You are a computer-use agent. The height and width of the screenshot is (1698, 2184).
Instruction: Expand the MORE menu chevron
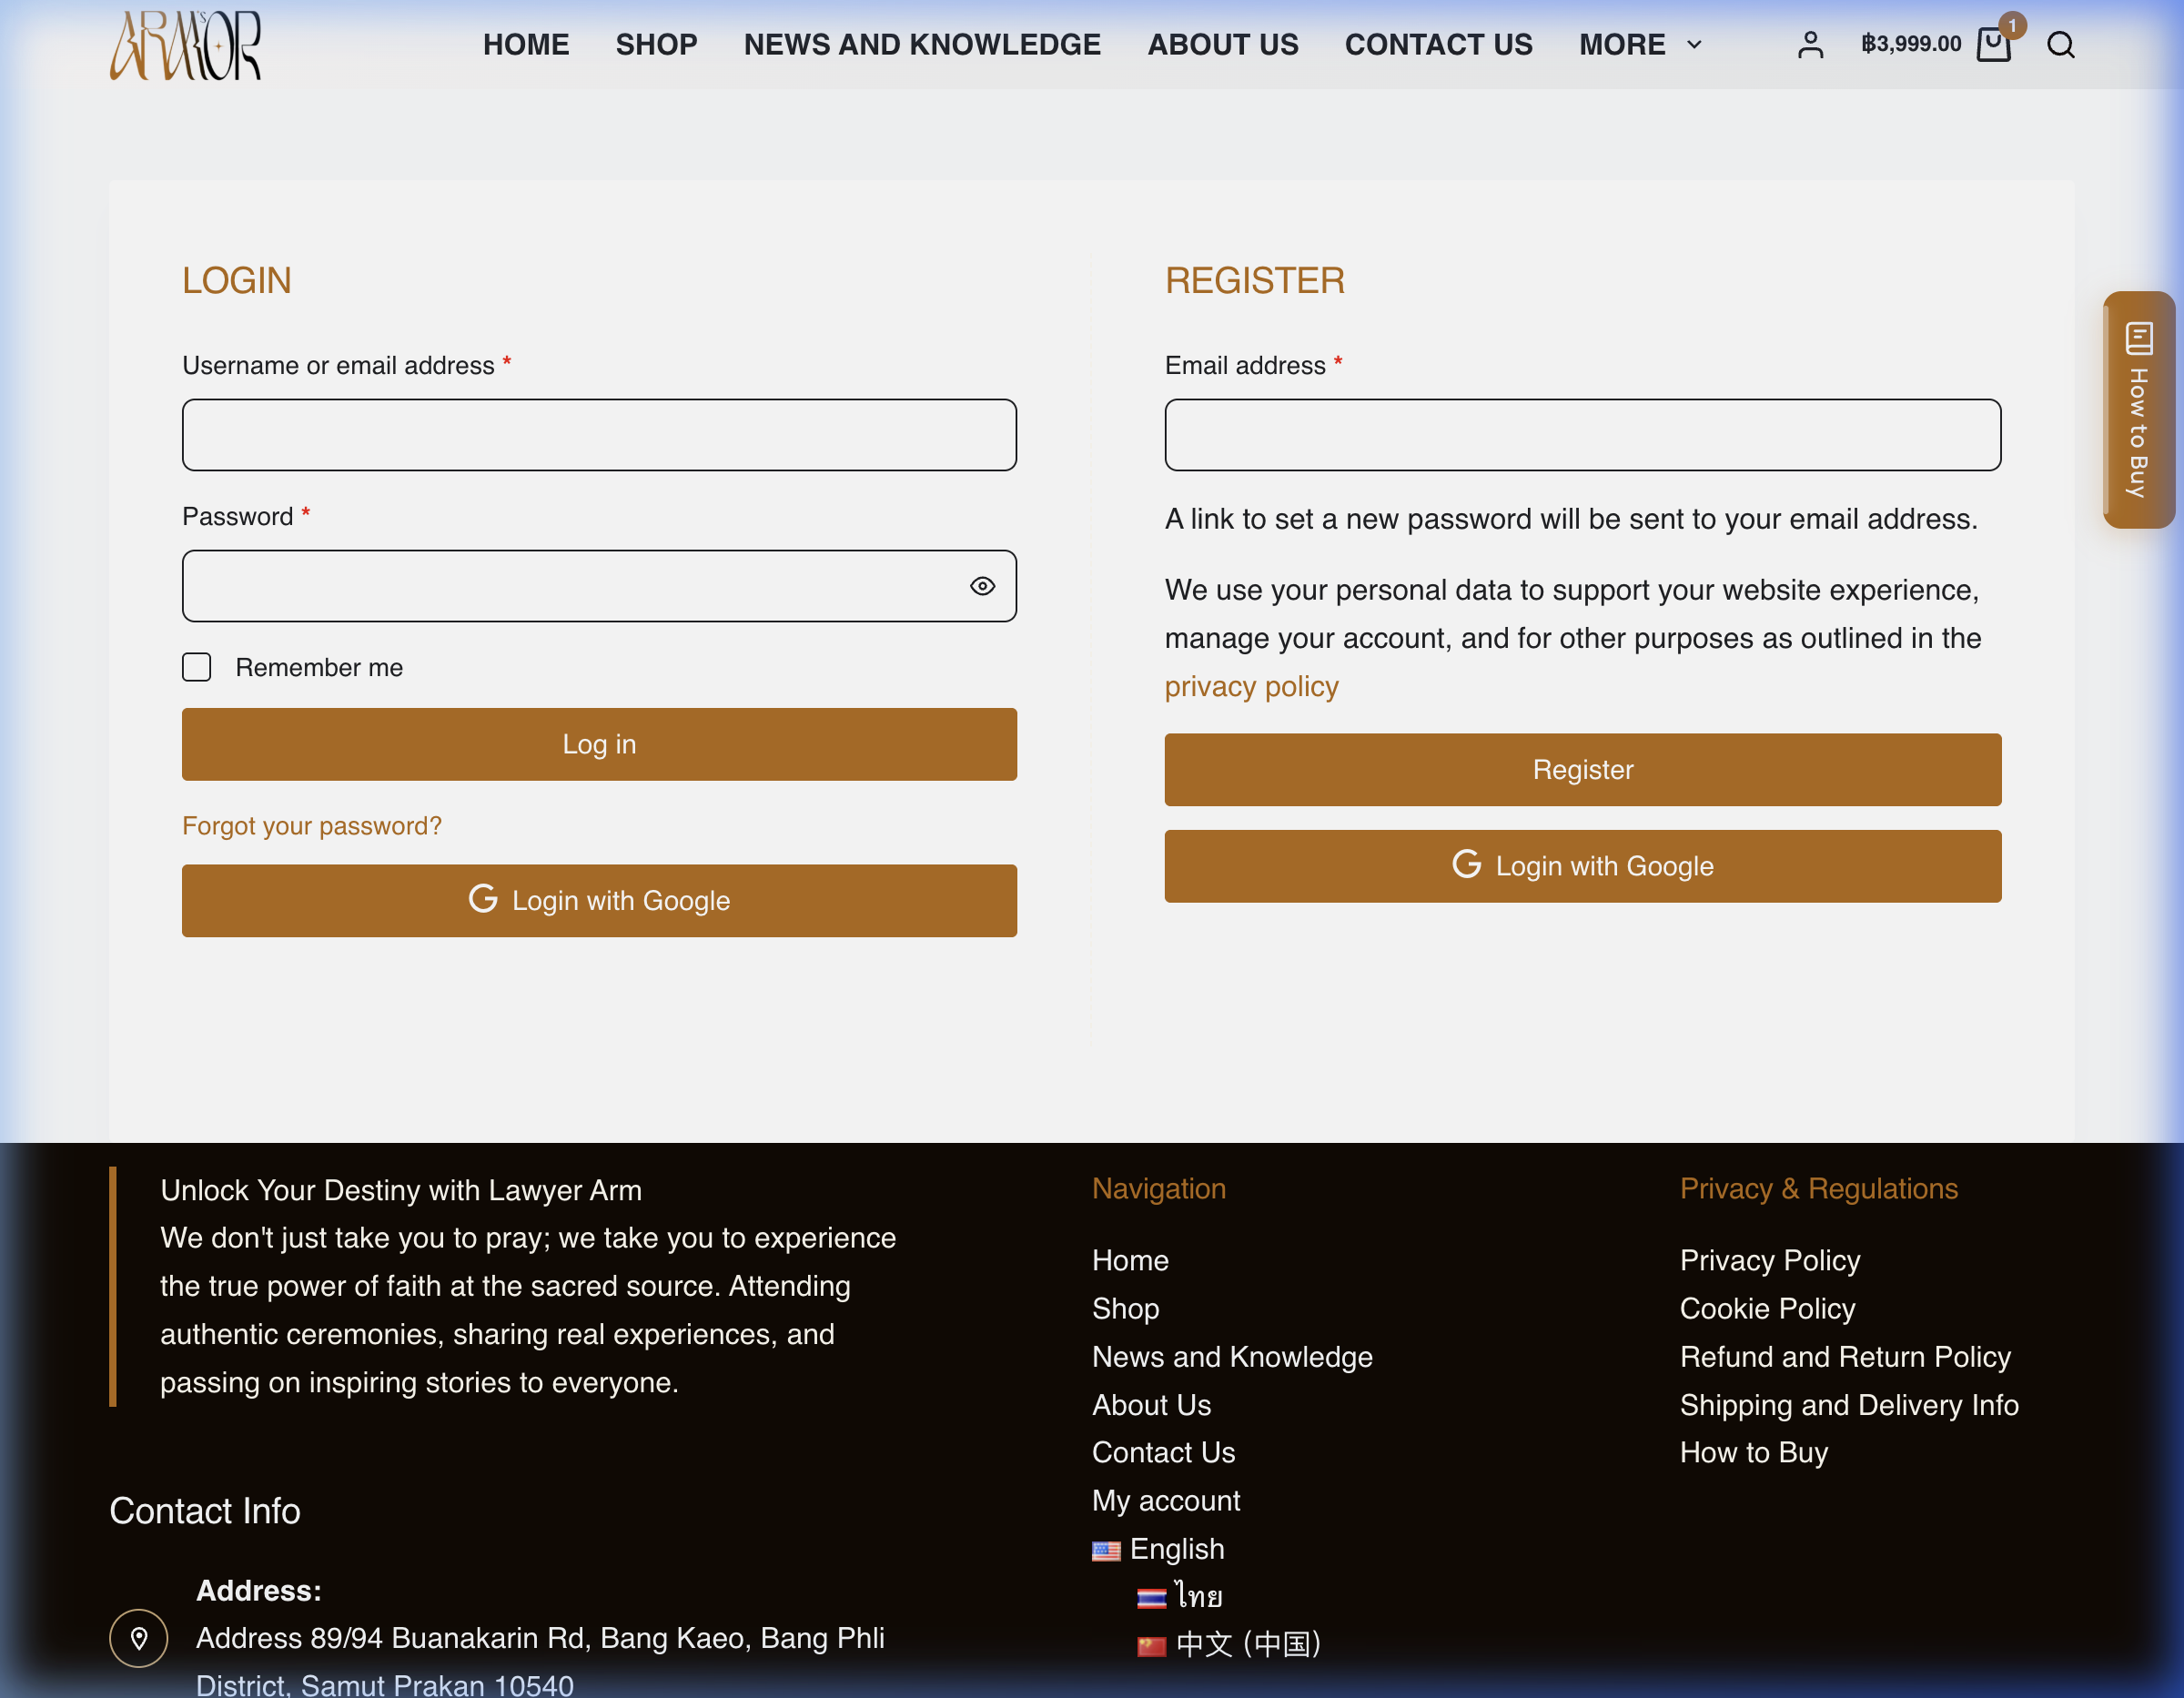click(x=1694, y=45)
